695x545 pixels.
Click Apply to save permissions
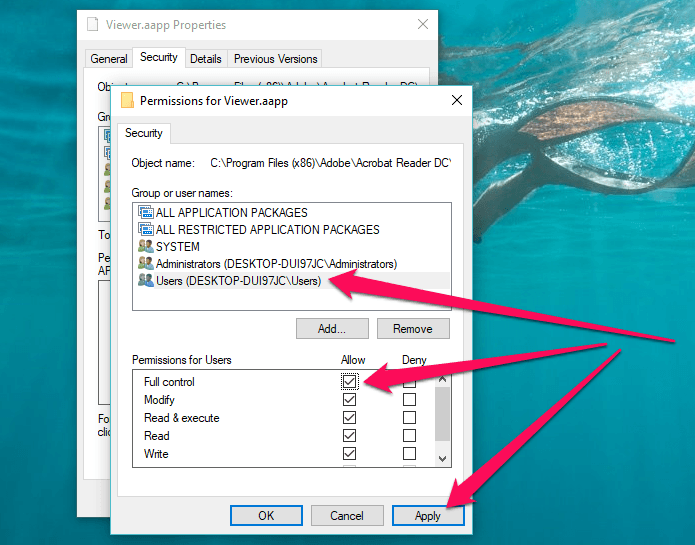[x=428, y=515]
